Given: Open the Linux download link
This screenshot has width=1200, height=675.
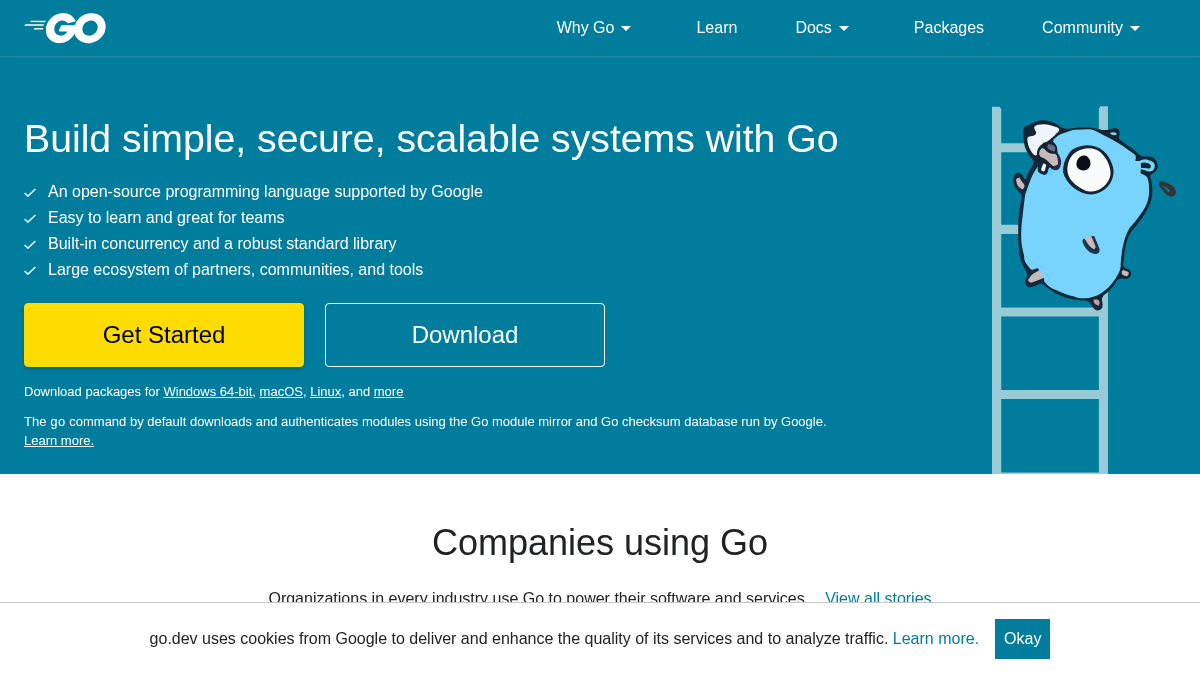Looking at the screenshot, I should pos(326,392).
